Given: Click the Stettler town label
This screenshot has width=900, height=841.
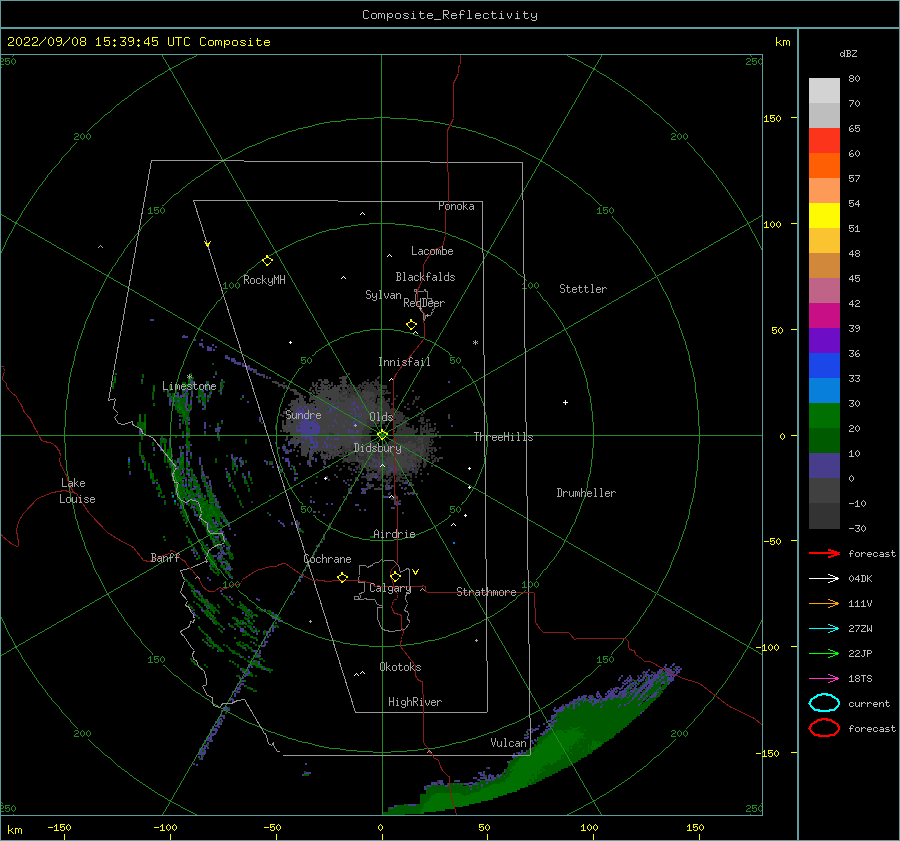Looking at the screenshot, I should (583, 289).
